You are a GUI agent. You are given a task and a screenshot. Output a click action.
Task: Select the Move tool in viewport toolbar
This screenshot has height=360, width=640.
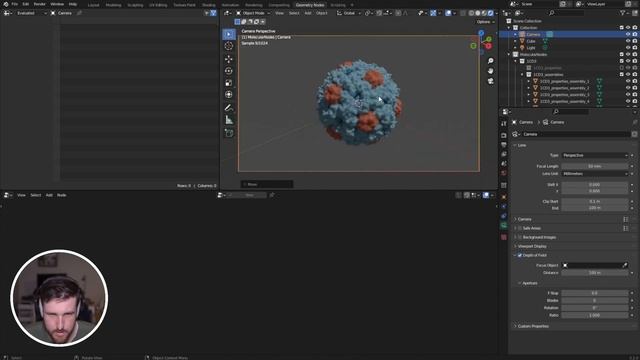(x=229, y=59)
